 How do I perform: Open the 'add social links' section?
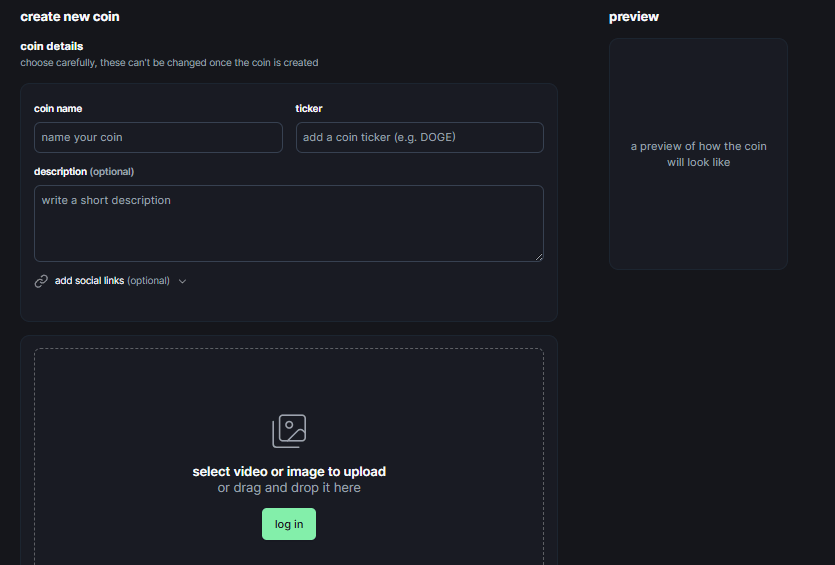point(111,281)
